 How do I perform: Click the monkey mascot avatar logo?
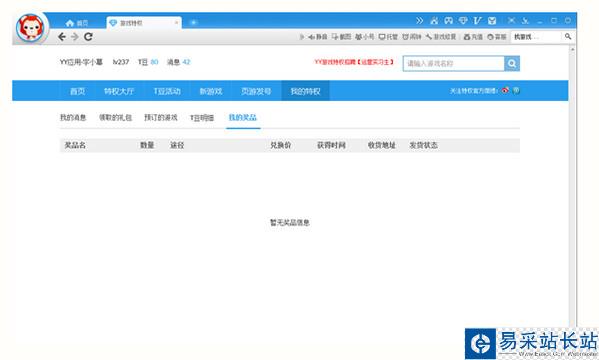click(x=30, y=28)
